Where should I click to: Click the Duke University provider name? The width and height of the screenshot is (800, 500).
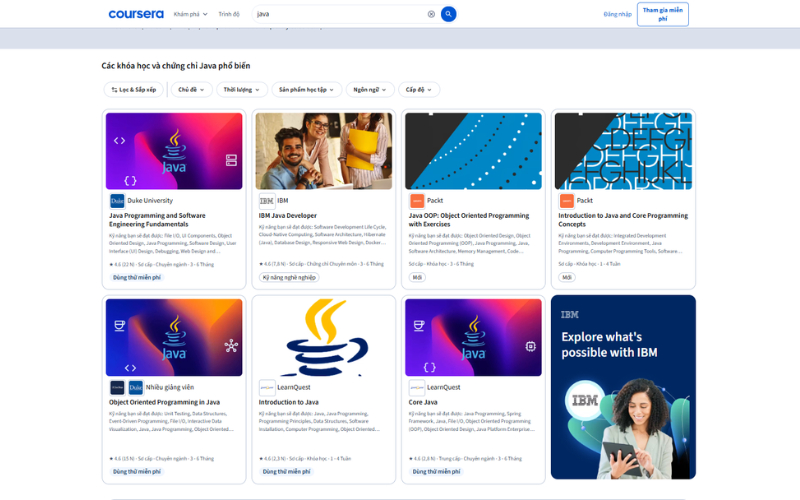pyautogui.click(x=150, y=201)
